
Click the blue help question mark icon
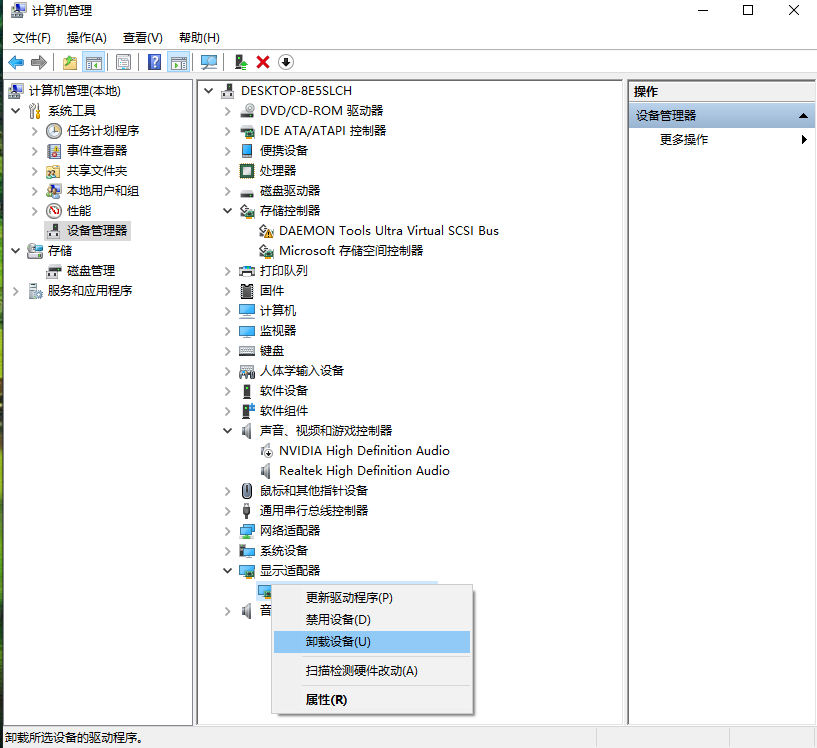[154, 63]
